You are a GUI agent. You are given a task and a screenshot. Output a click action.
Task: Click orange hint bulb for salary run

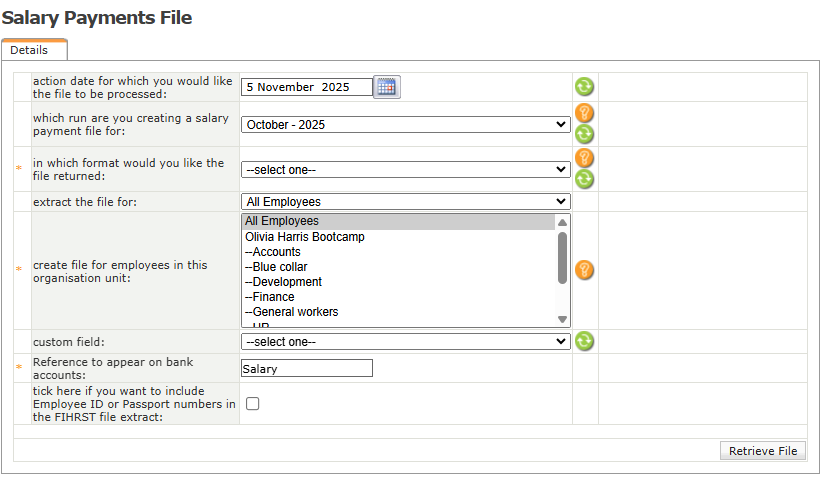pos(584,113)
